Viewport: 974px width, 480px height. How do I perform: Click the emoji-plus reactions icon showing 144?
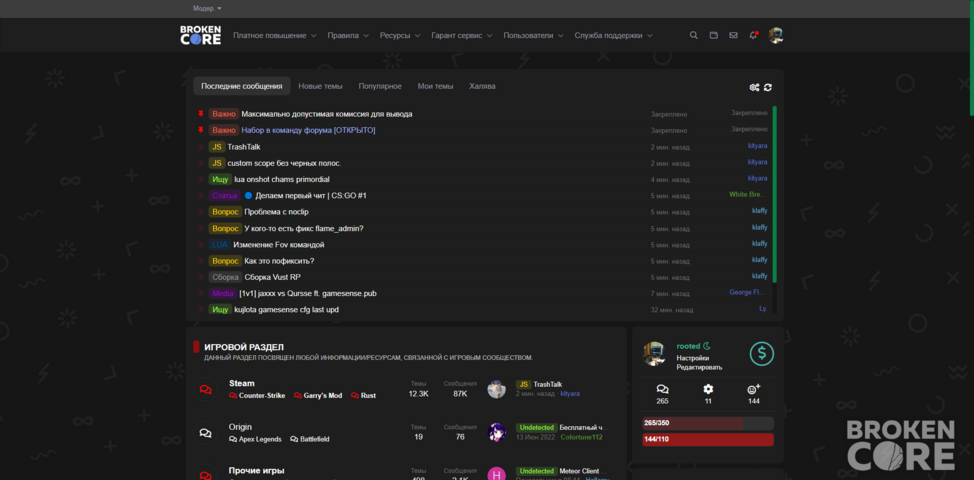(753, 389)
